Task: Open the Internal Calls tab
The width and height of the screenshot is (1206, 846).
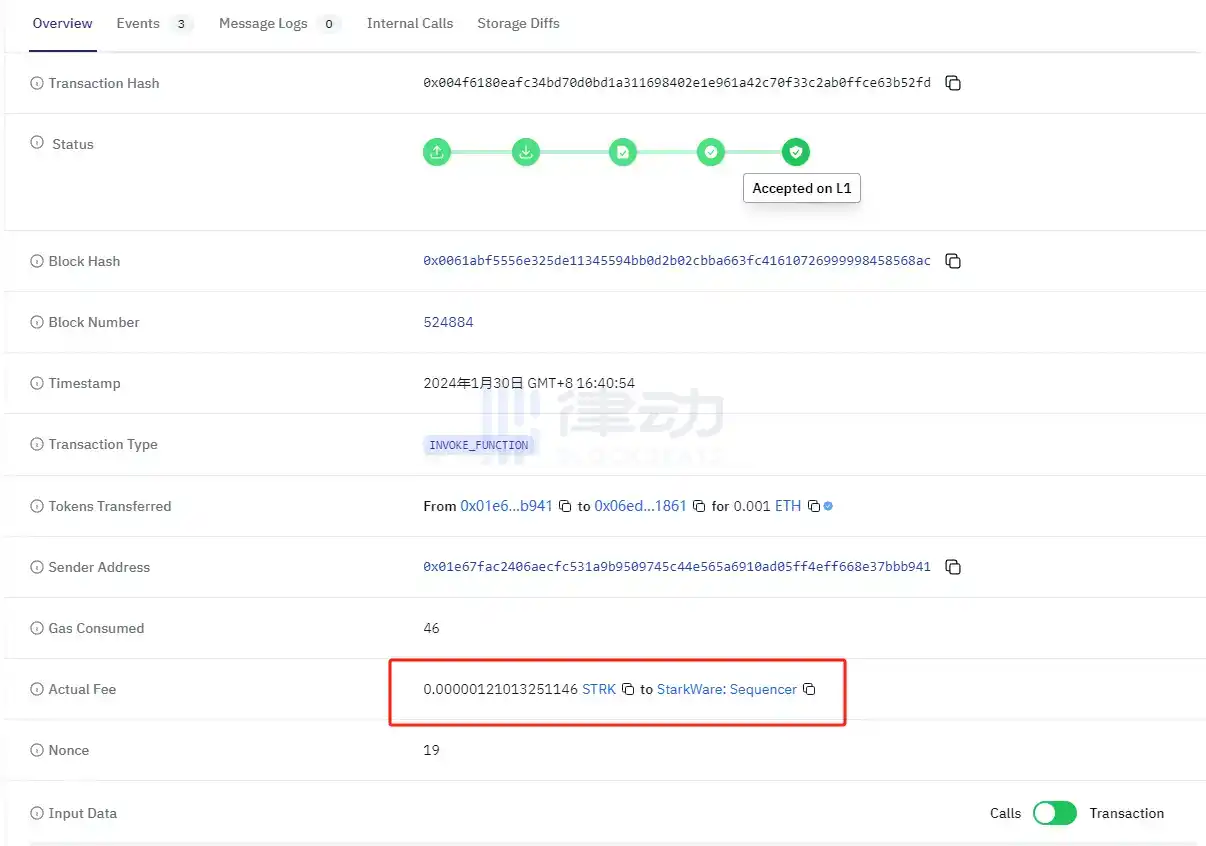Action: pos(409,23)
